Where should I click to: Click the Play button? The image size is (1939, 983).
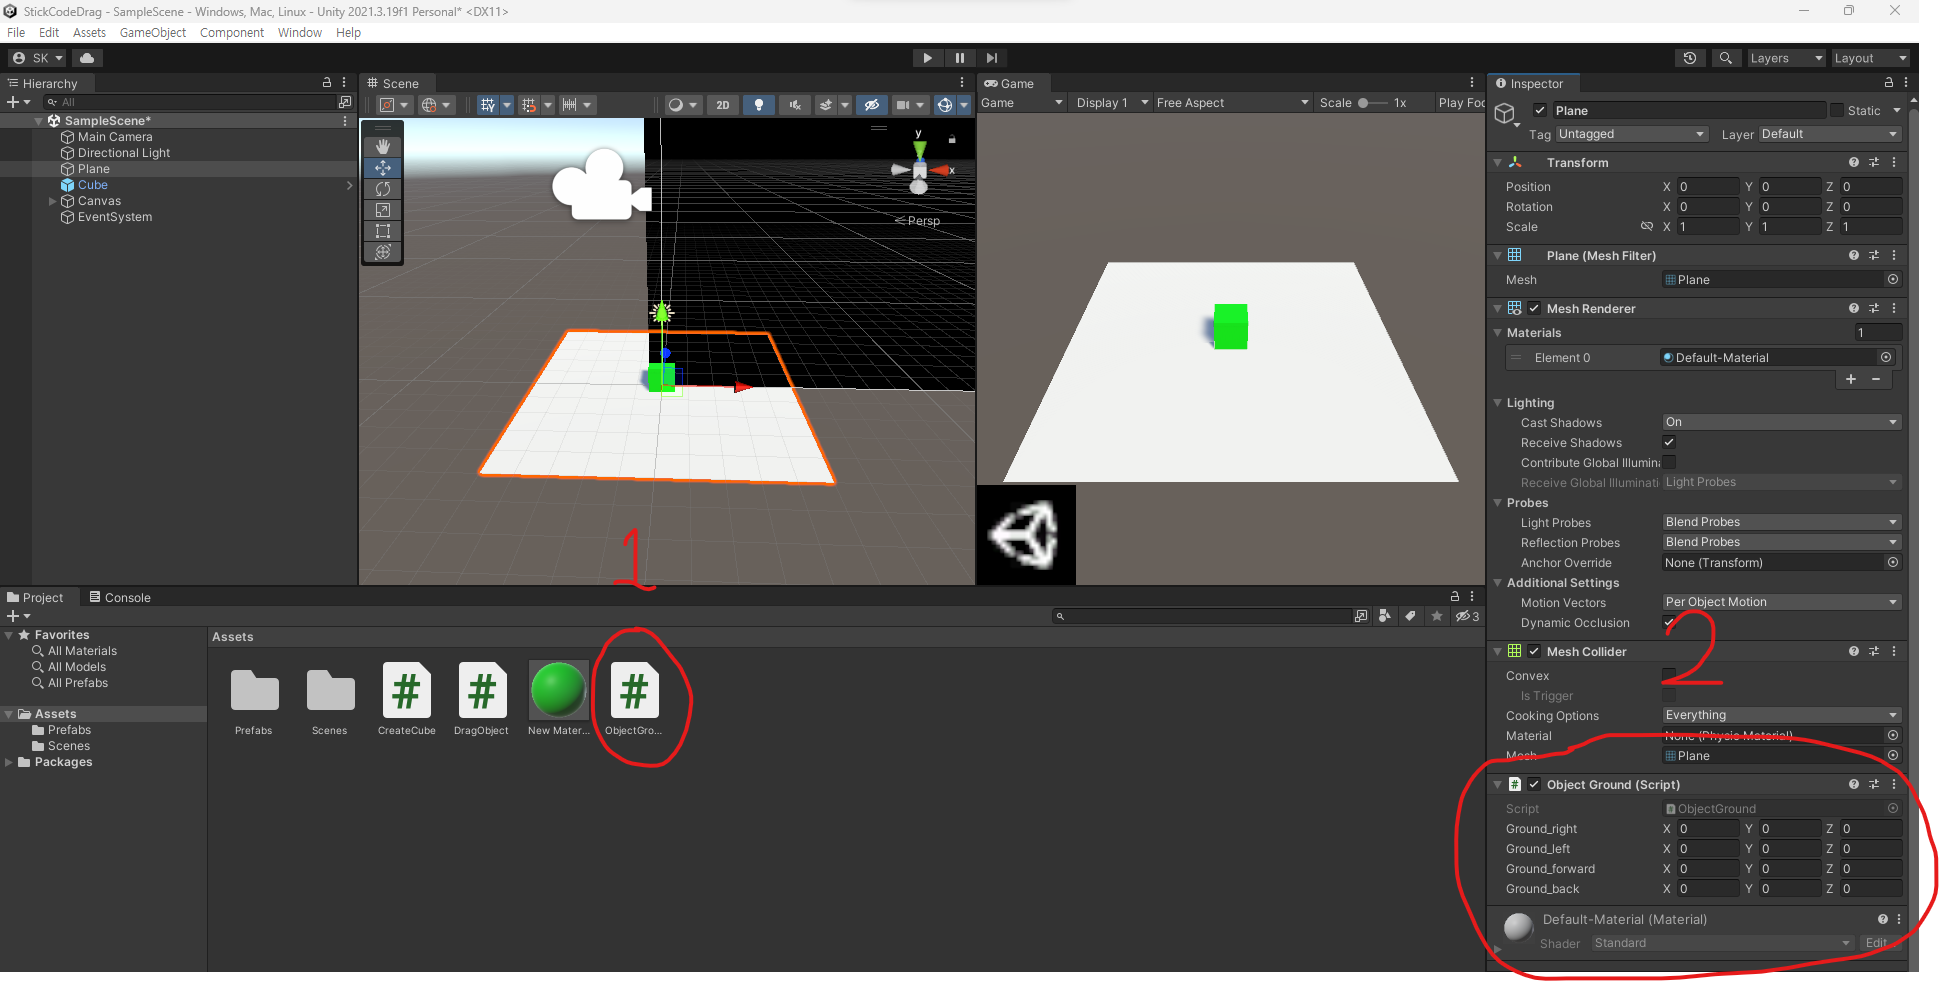(927, 58)
